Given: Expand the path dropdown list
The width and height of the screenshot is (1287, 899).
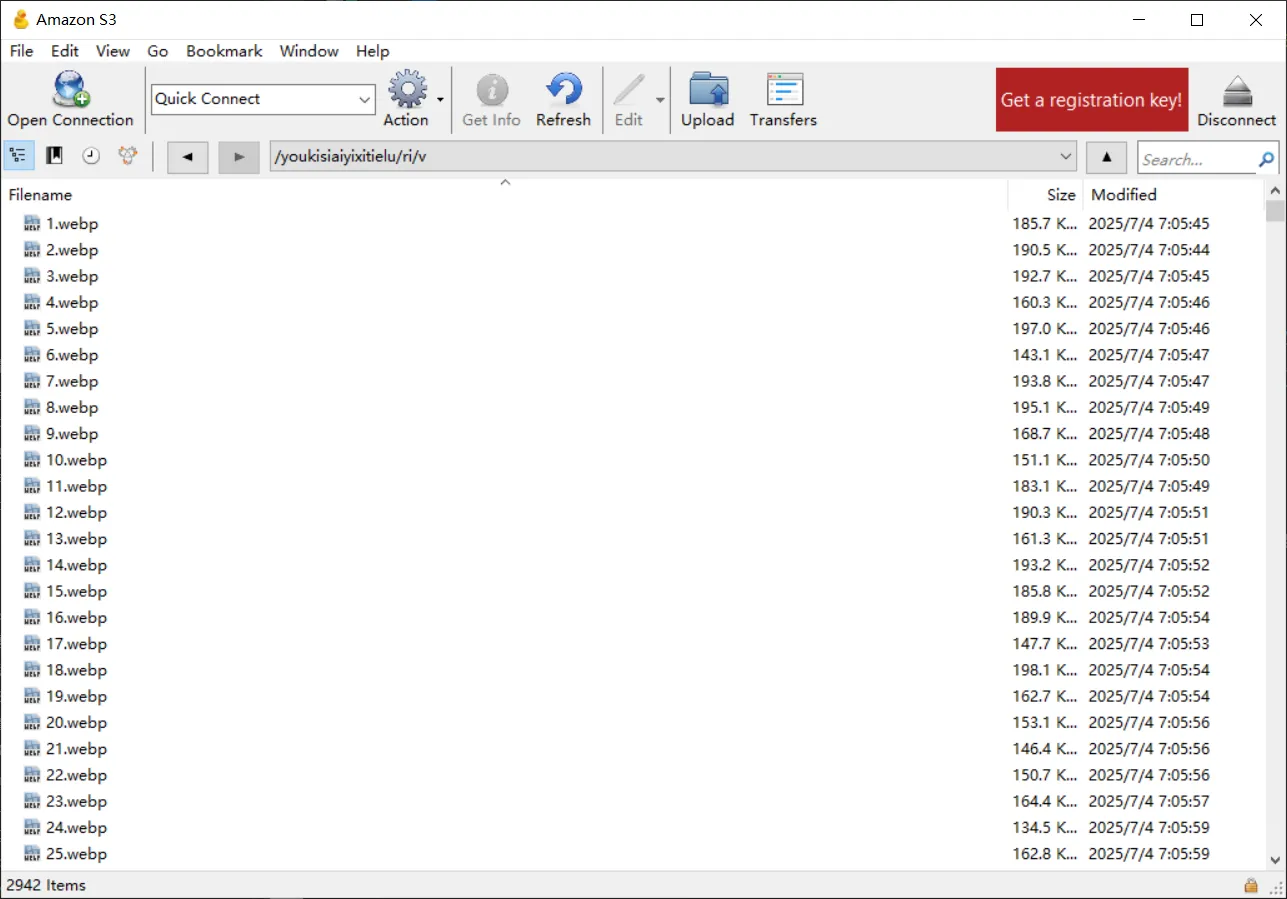Looking at the screenshot, I should click(1065, 157).
